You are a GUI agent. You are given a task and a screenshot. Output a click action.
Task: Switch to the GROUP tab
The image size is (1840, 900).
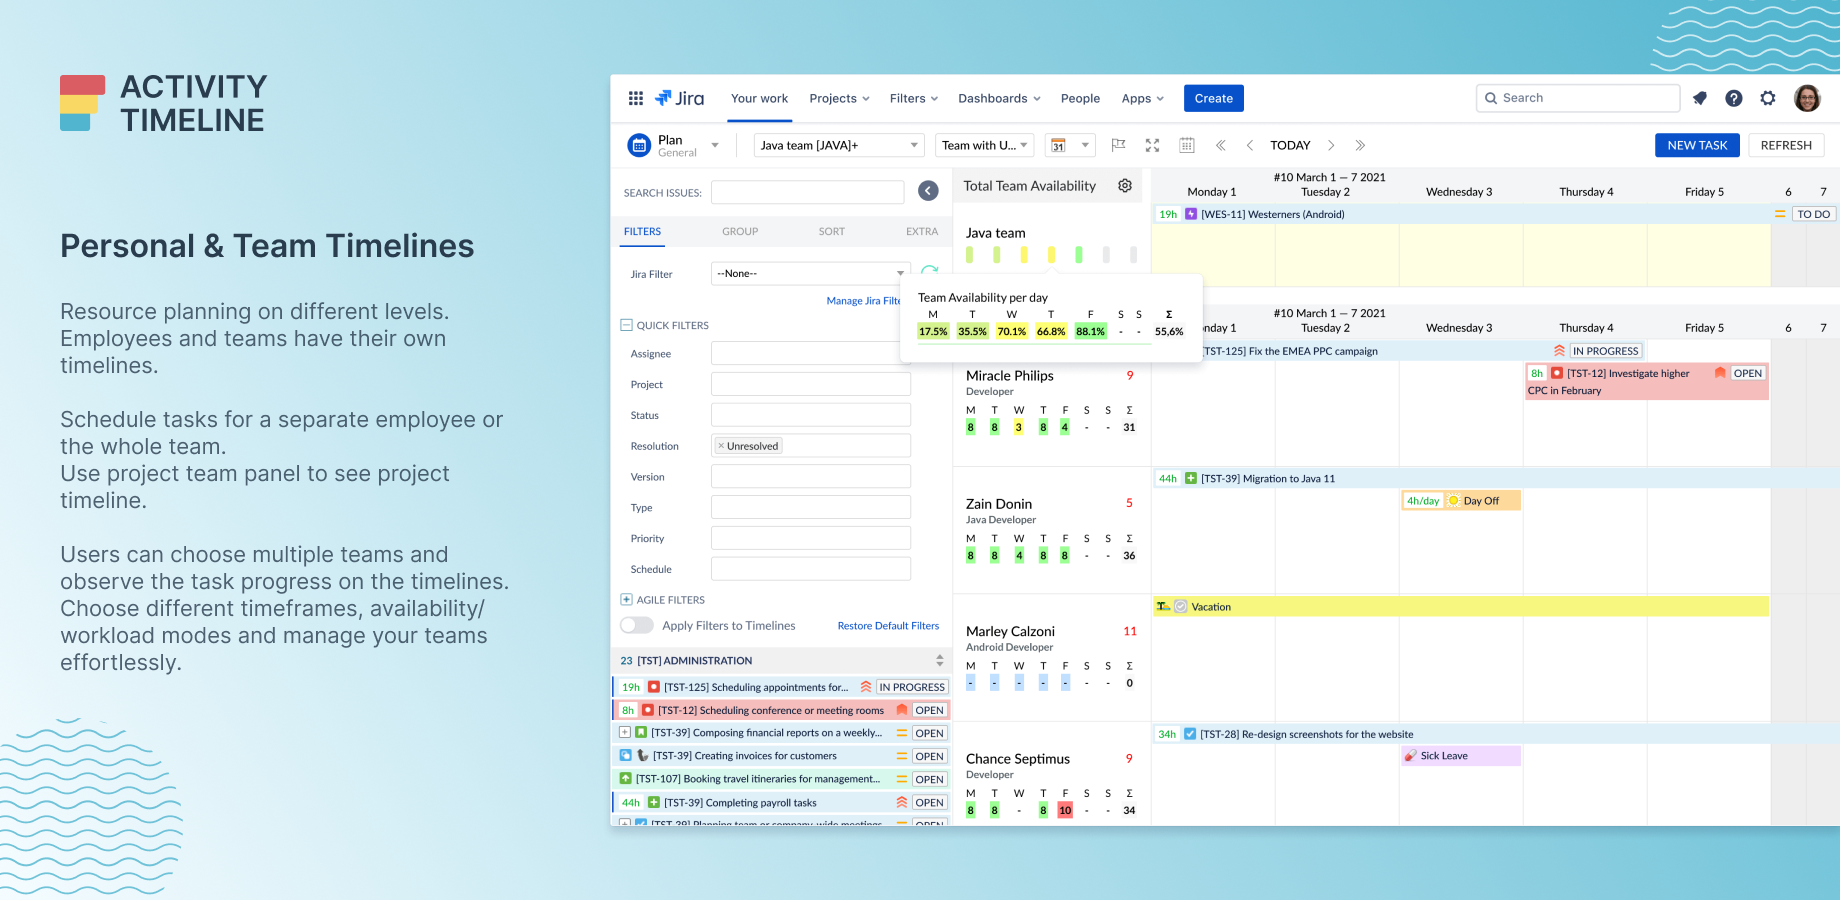(740, 231)
